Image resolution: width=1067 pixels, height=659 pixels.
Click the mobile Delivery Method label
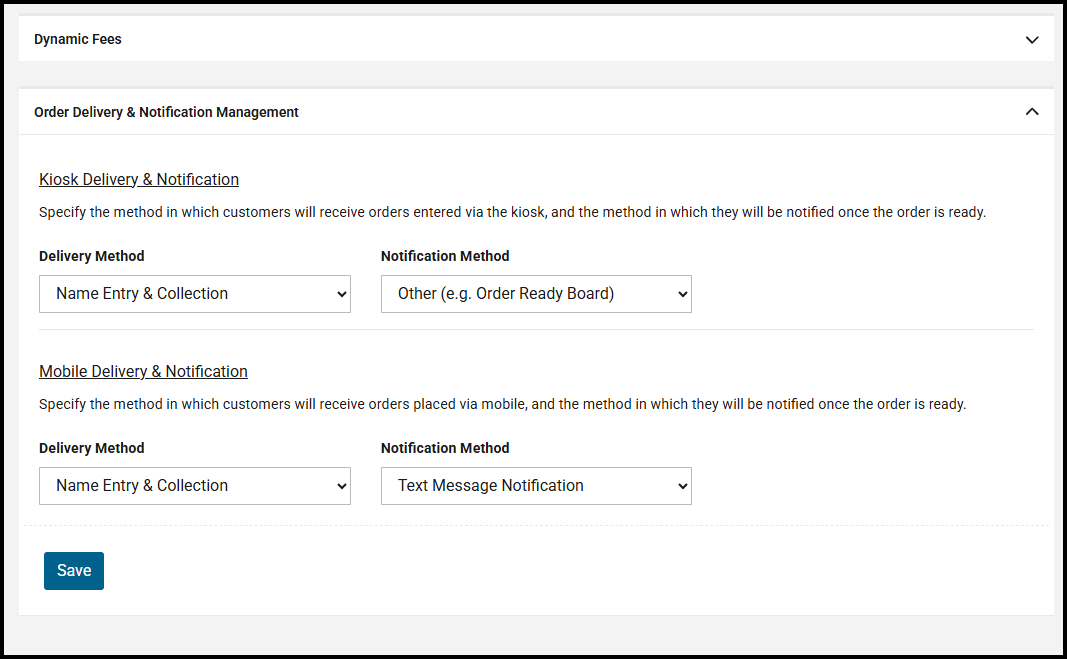[x=91, y=448]
